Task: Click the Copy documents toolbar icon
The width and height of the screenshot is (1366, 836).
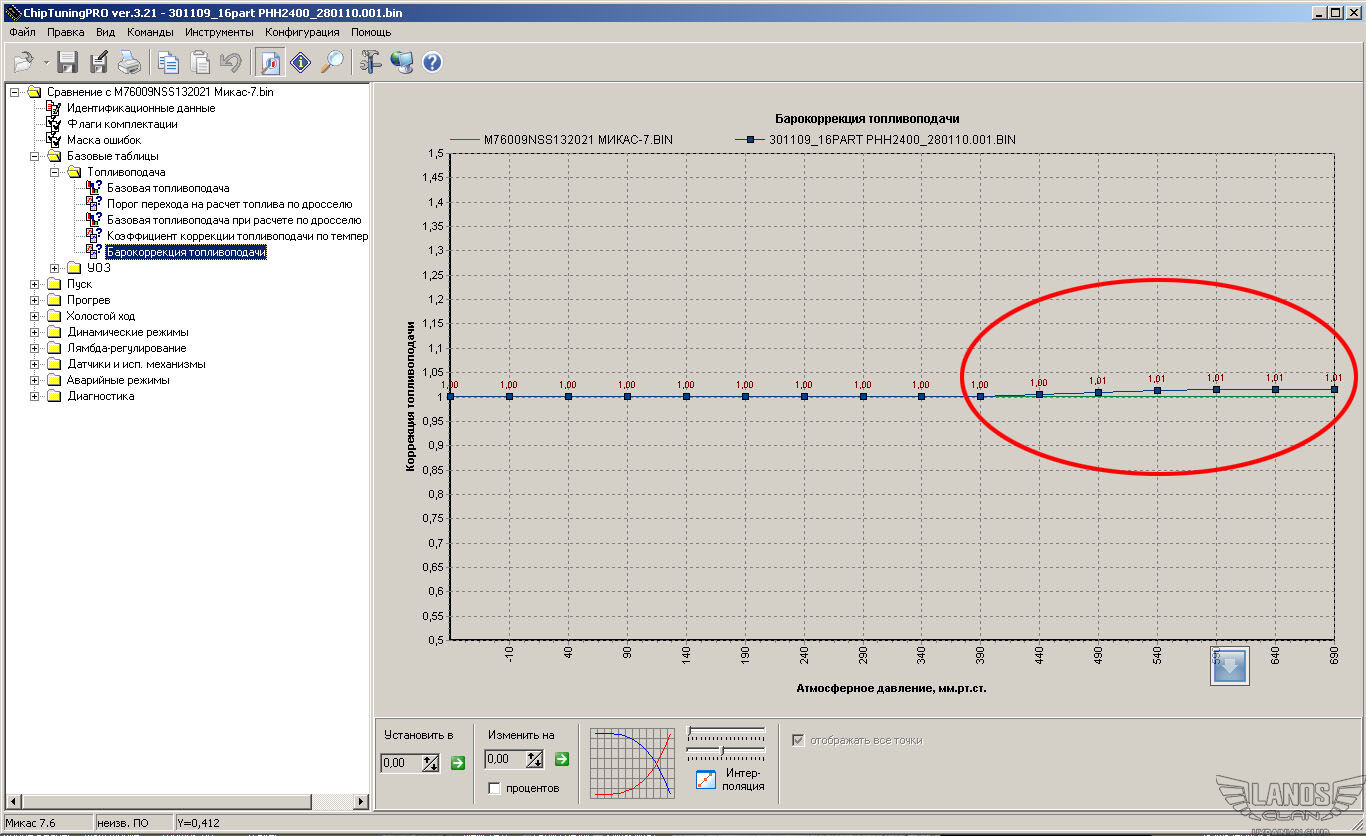Action: click(168, 63)
